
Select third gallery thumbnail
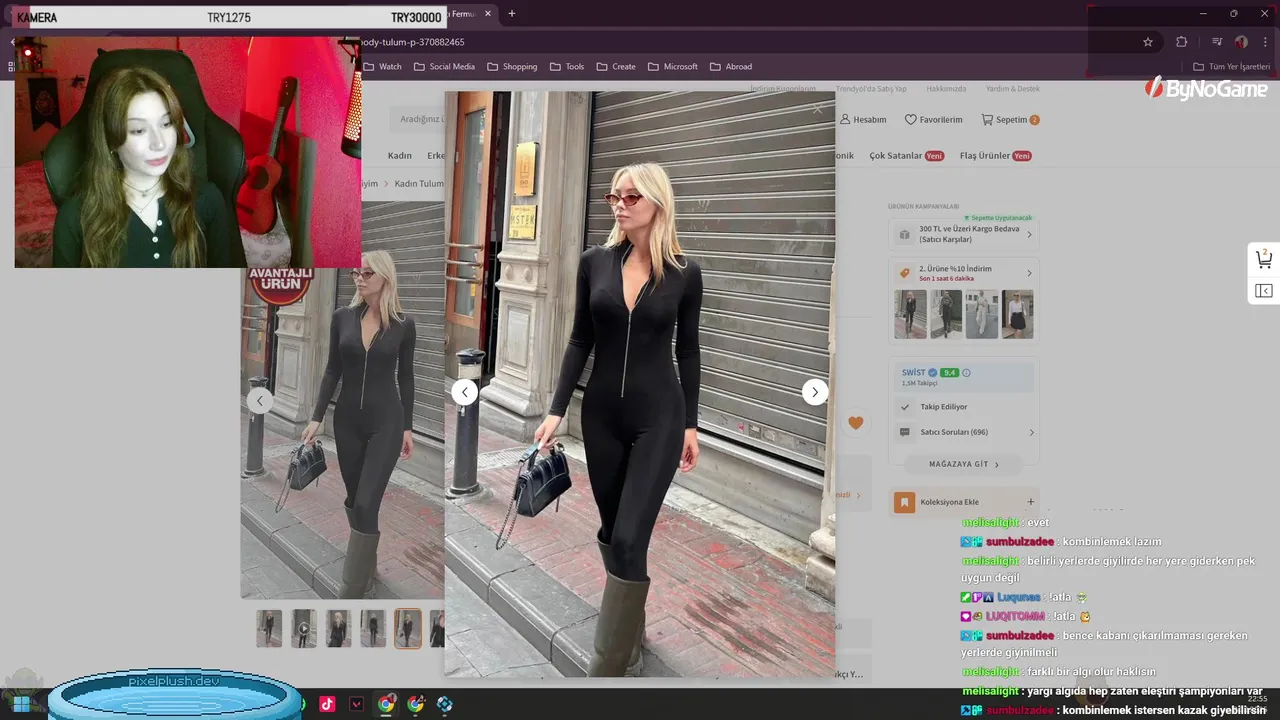339,629
